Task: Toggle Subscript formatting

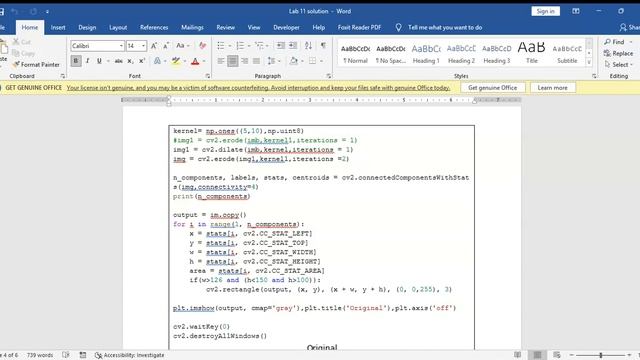Action: (x=130, y=61)
